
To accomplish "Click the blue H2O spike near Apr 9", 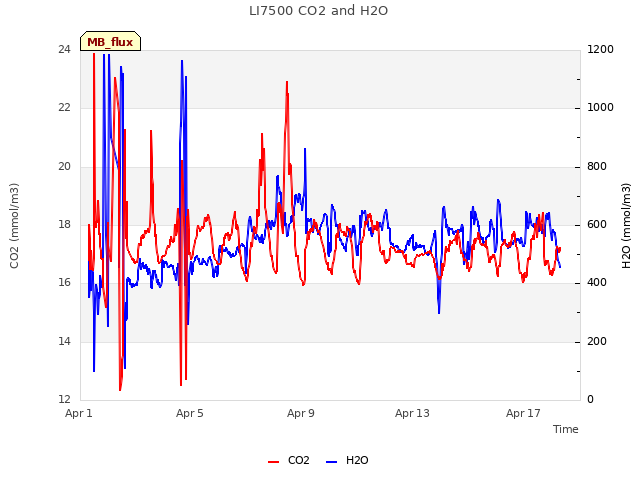I will pos(304,149).
